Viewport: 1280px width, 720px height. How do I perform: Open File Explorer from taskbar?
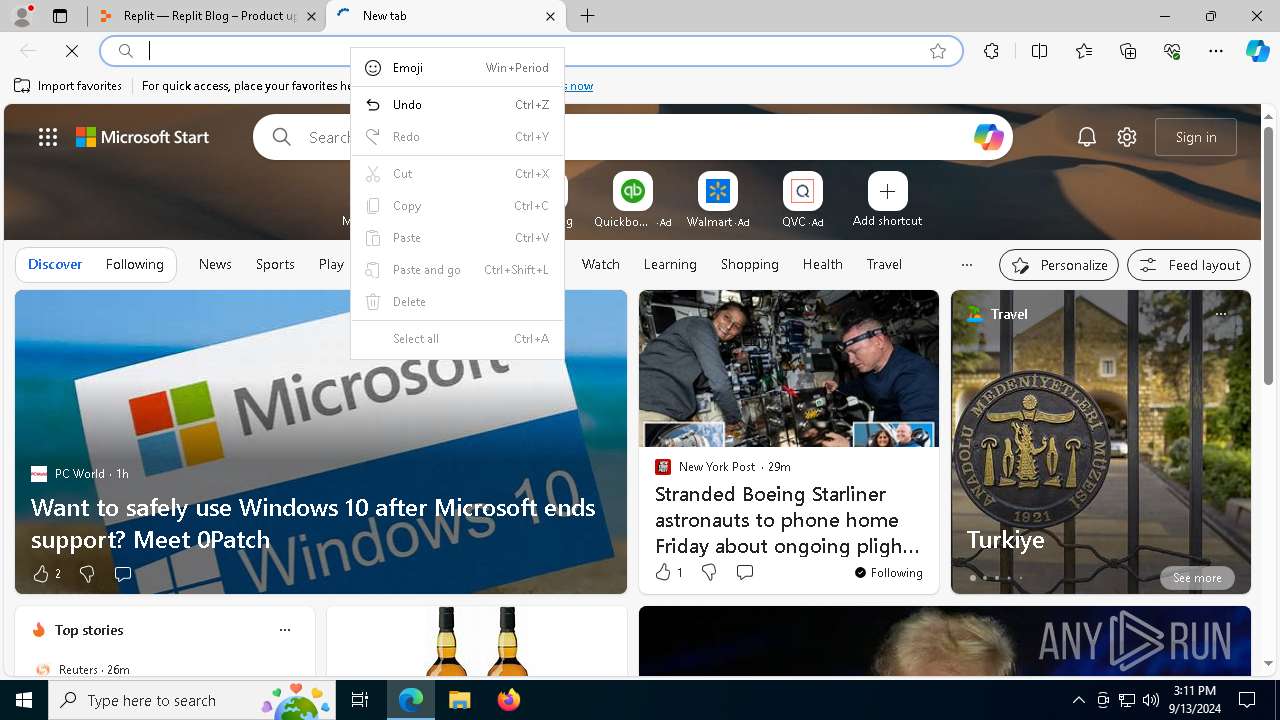(459, 700)
